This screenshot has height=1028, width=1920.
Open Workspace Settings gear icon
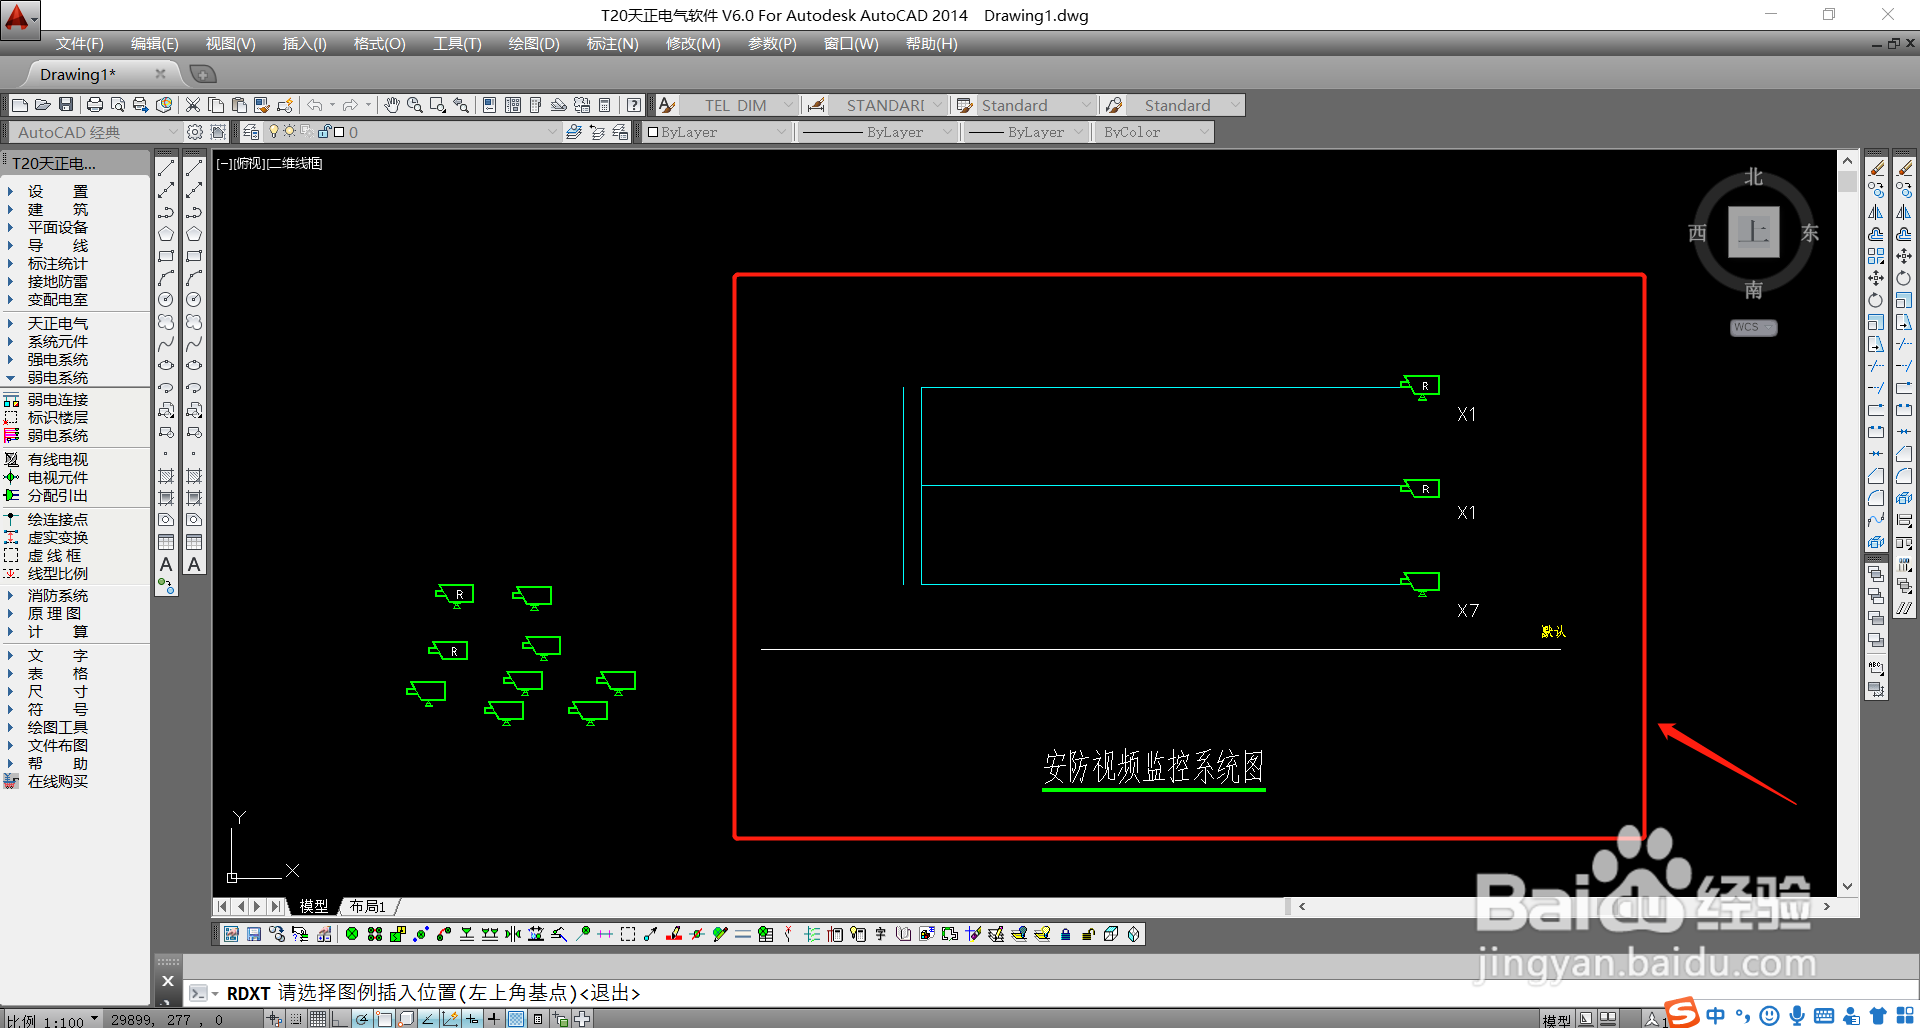coord(195,132)
